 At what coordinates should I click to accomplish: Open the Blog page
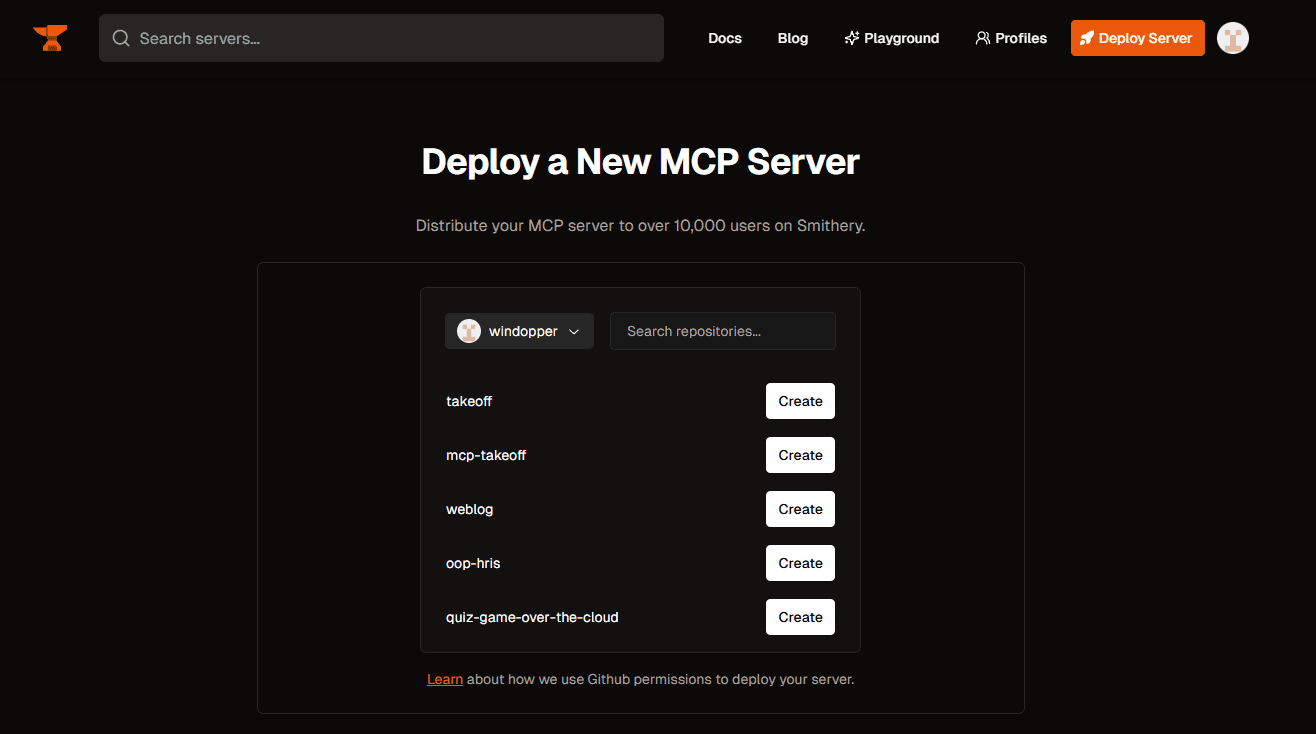click(793, 38)
